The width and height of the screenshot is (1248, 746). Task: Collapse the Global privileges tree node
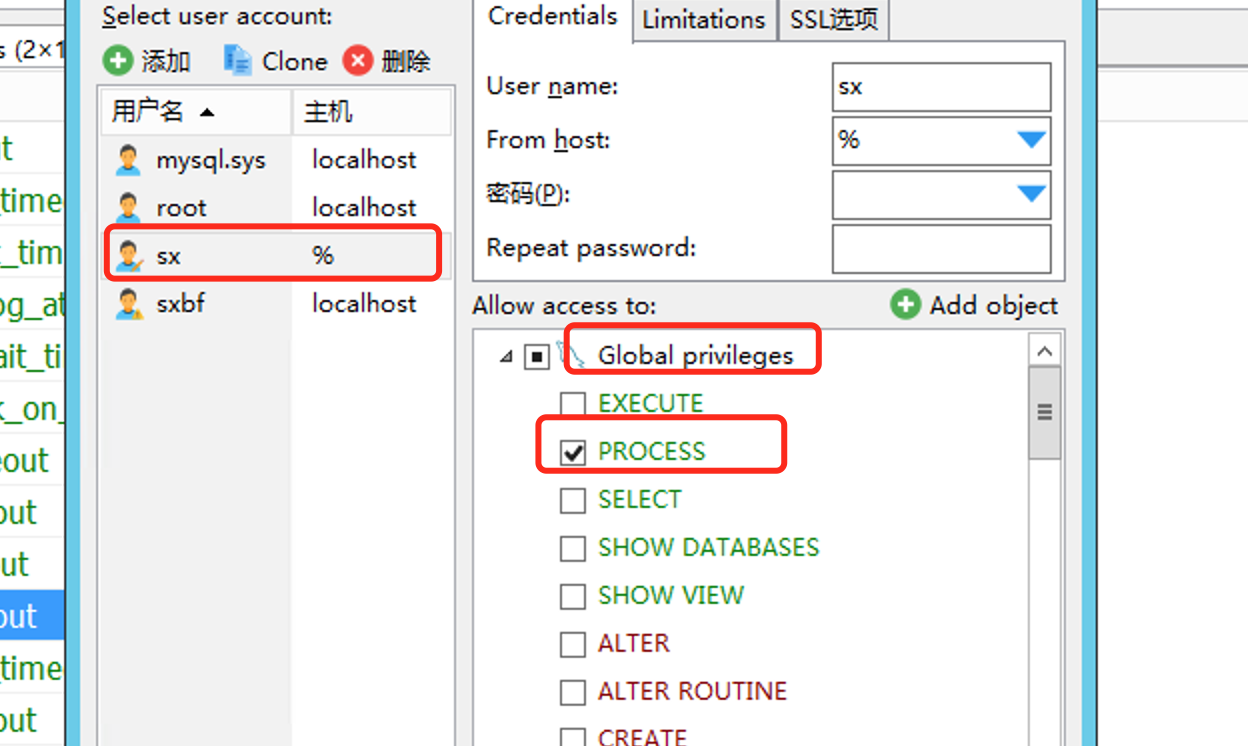(x=506, y=356)
